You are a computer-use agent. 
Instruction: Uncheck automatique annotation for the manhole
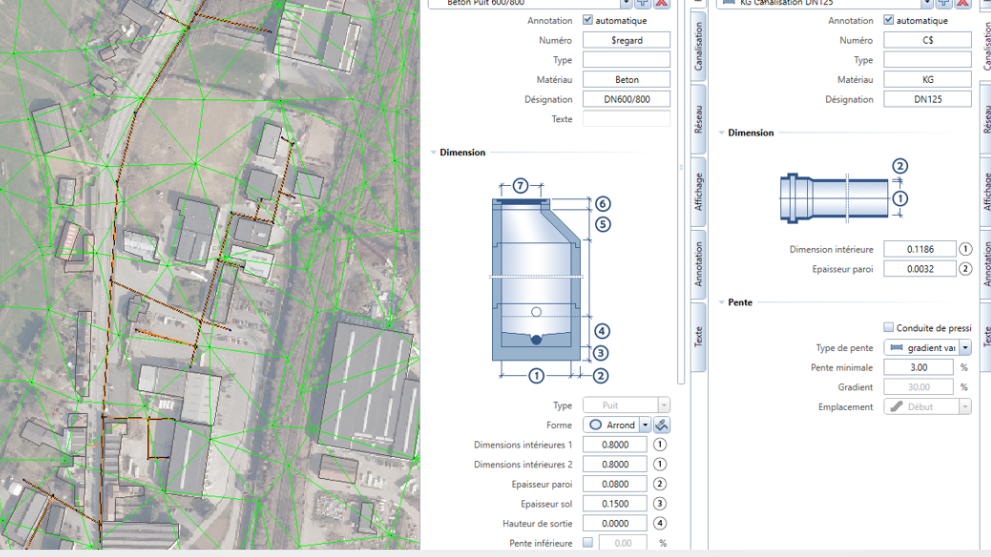[x=588, y=20]
